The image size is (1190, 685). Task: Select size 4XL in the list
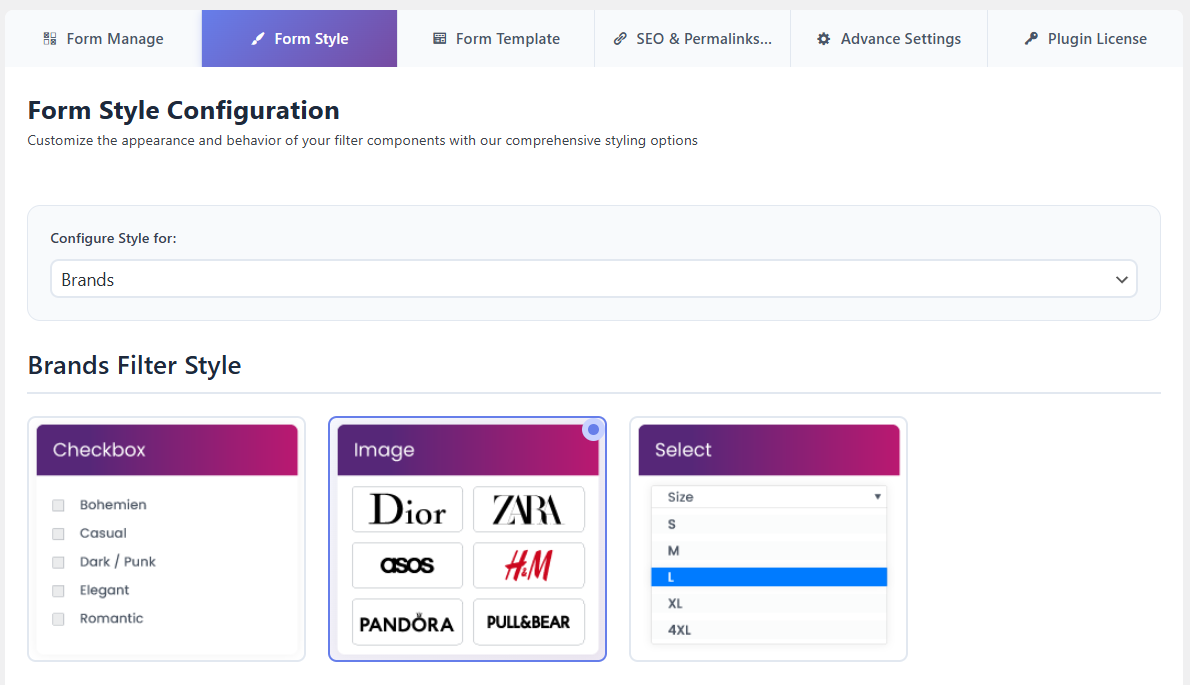[x=769, y=630]
